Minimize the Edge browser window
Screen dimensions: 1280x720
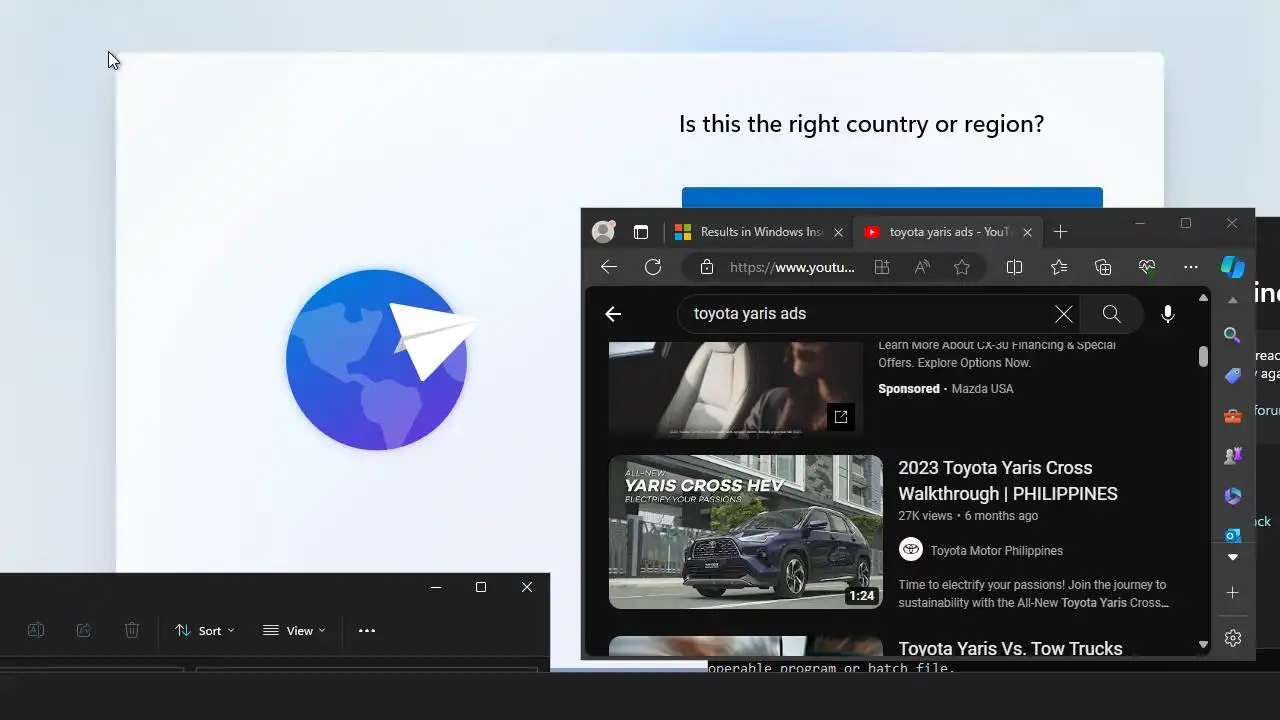pos(1140,223)
